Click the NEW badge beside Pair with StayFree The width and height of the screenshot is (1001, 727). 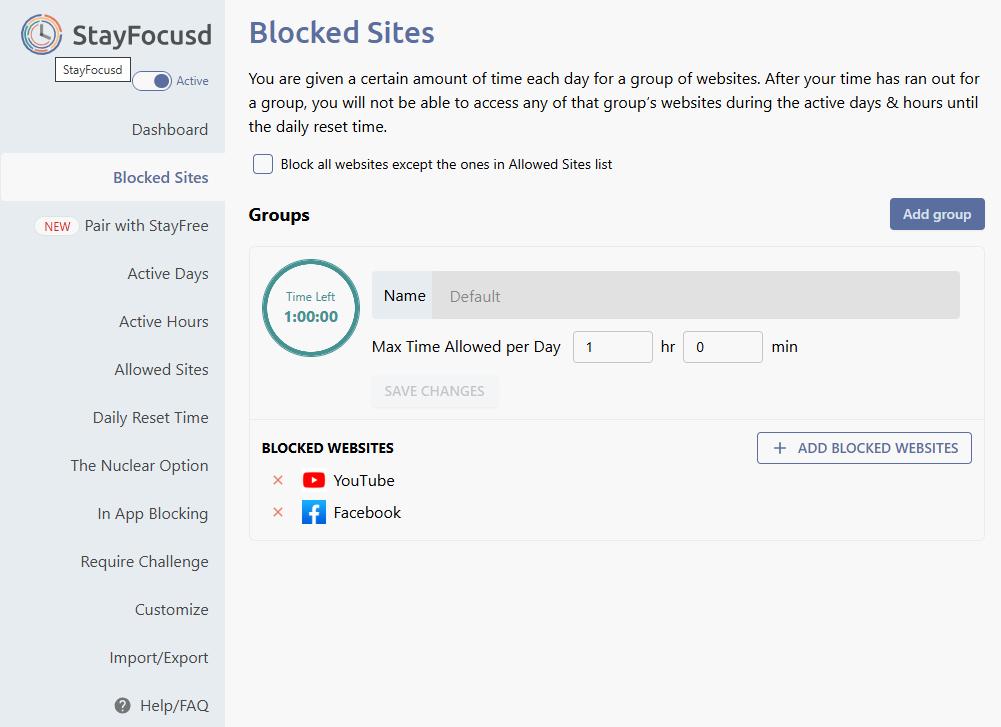pyautogui.click(x=57, y=225)
